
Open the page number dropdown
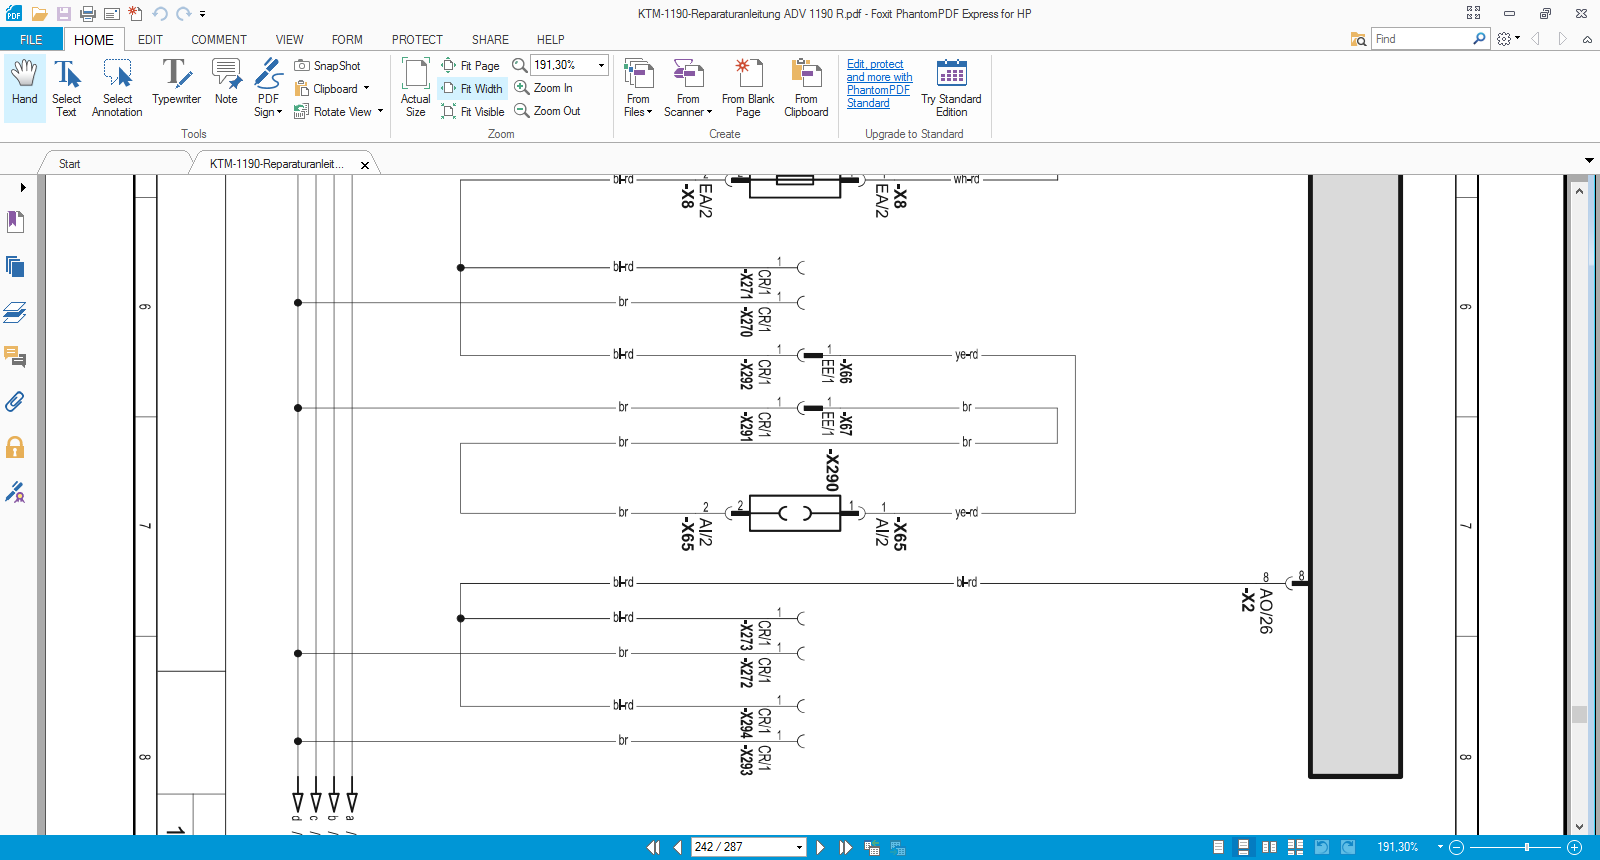pos(799,847)
